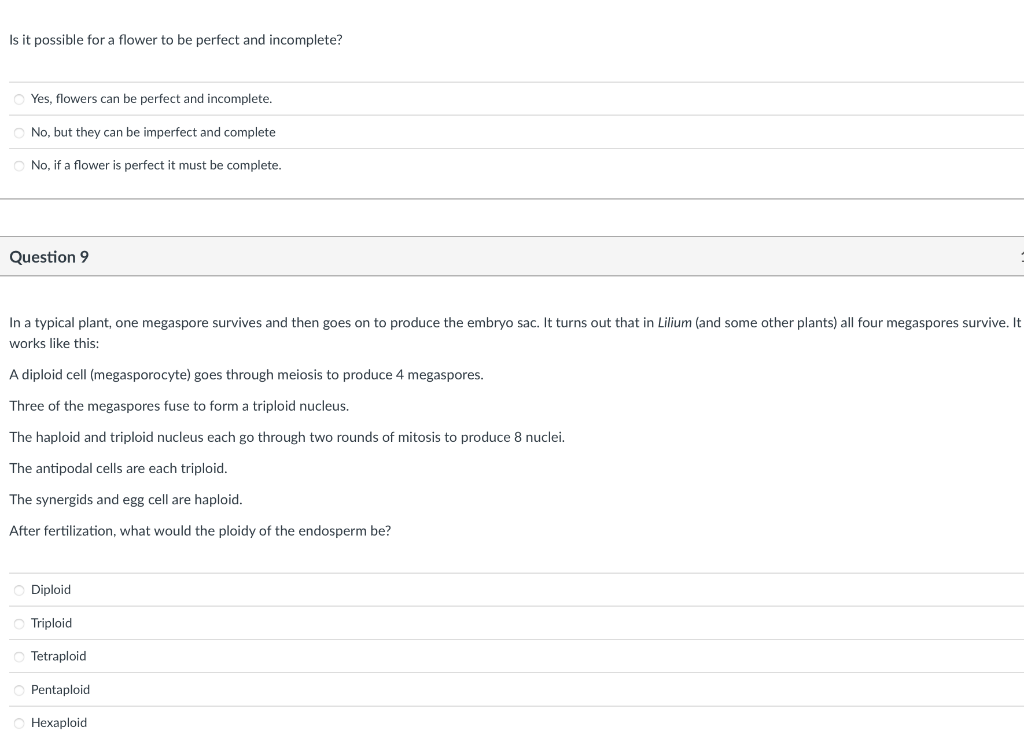Click the italic word 'Lilium'

click(674, 323)
